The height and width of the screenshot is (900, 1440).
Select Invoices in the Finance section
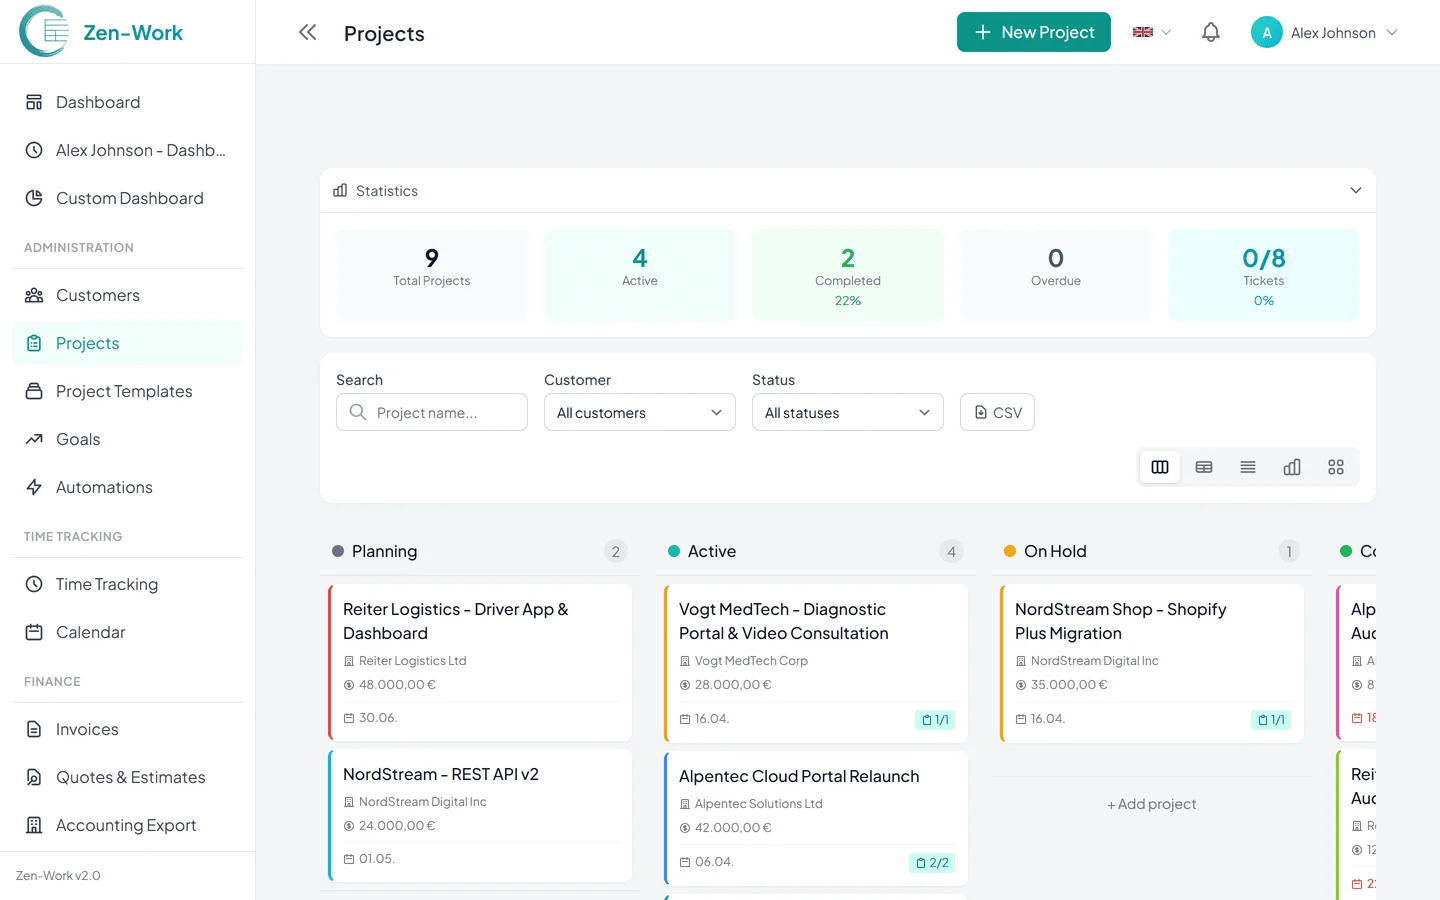coord(84,729)
